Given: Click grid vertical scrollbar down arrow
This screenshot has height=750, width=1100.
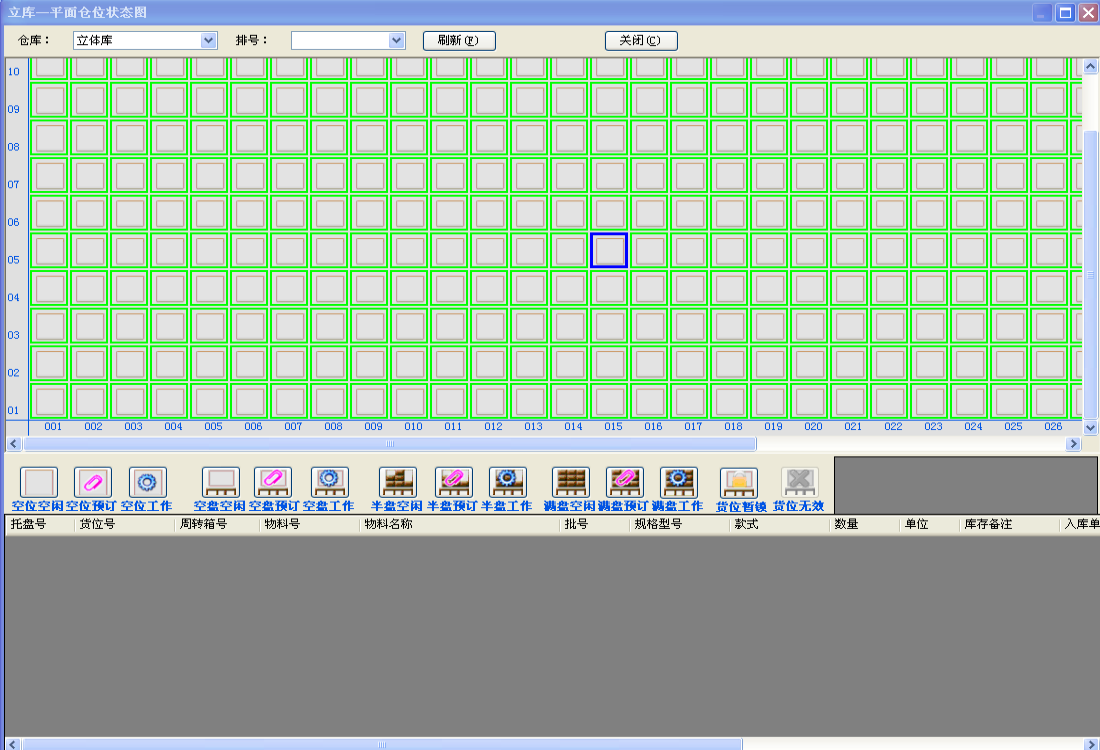Looking at the screenshot, I should coord(1090,427).
